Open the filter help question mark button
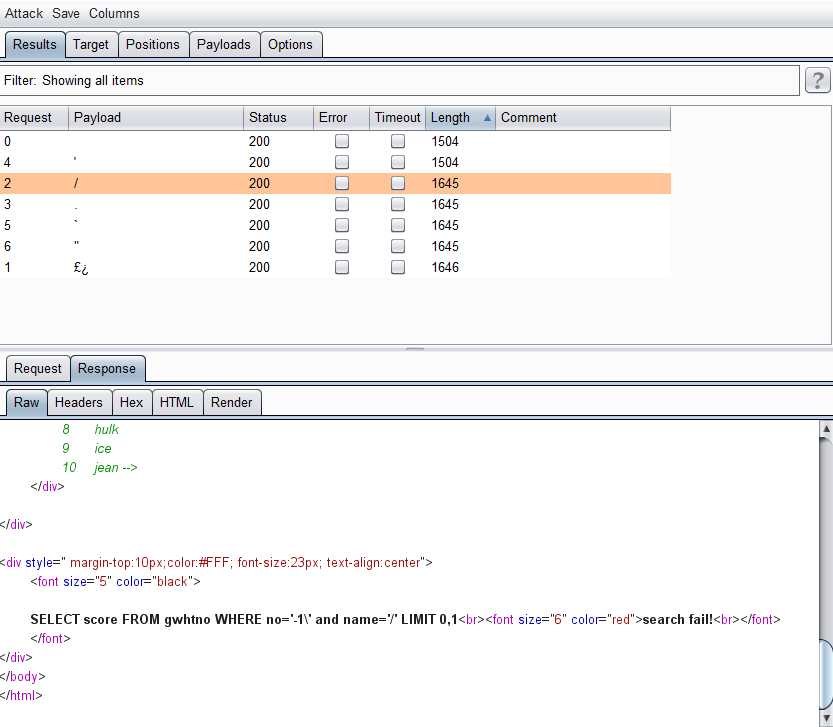Viewport: 833px width, 727px height. pos(817,81)
